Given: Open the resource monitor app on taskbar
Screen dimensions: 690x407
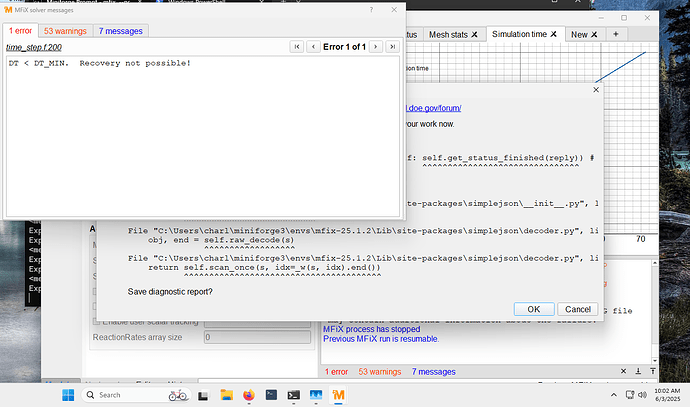Looking at the screenshot, I should click(x=316, y=395).
